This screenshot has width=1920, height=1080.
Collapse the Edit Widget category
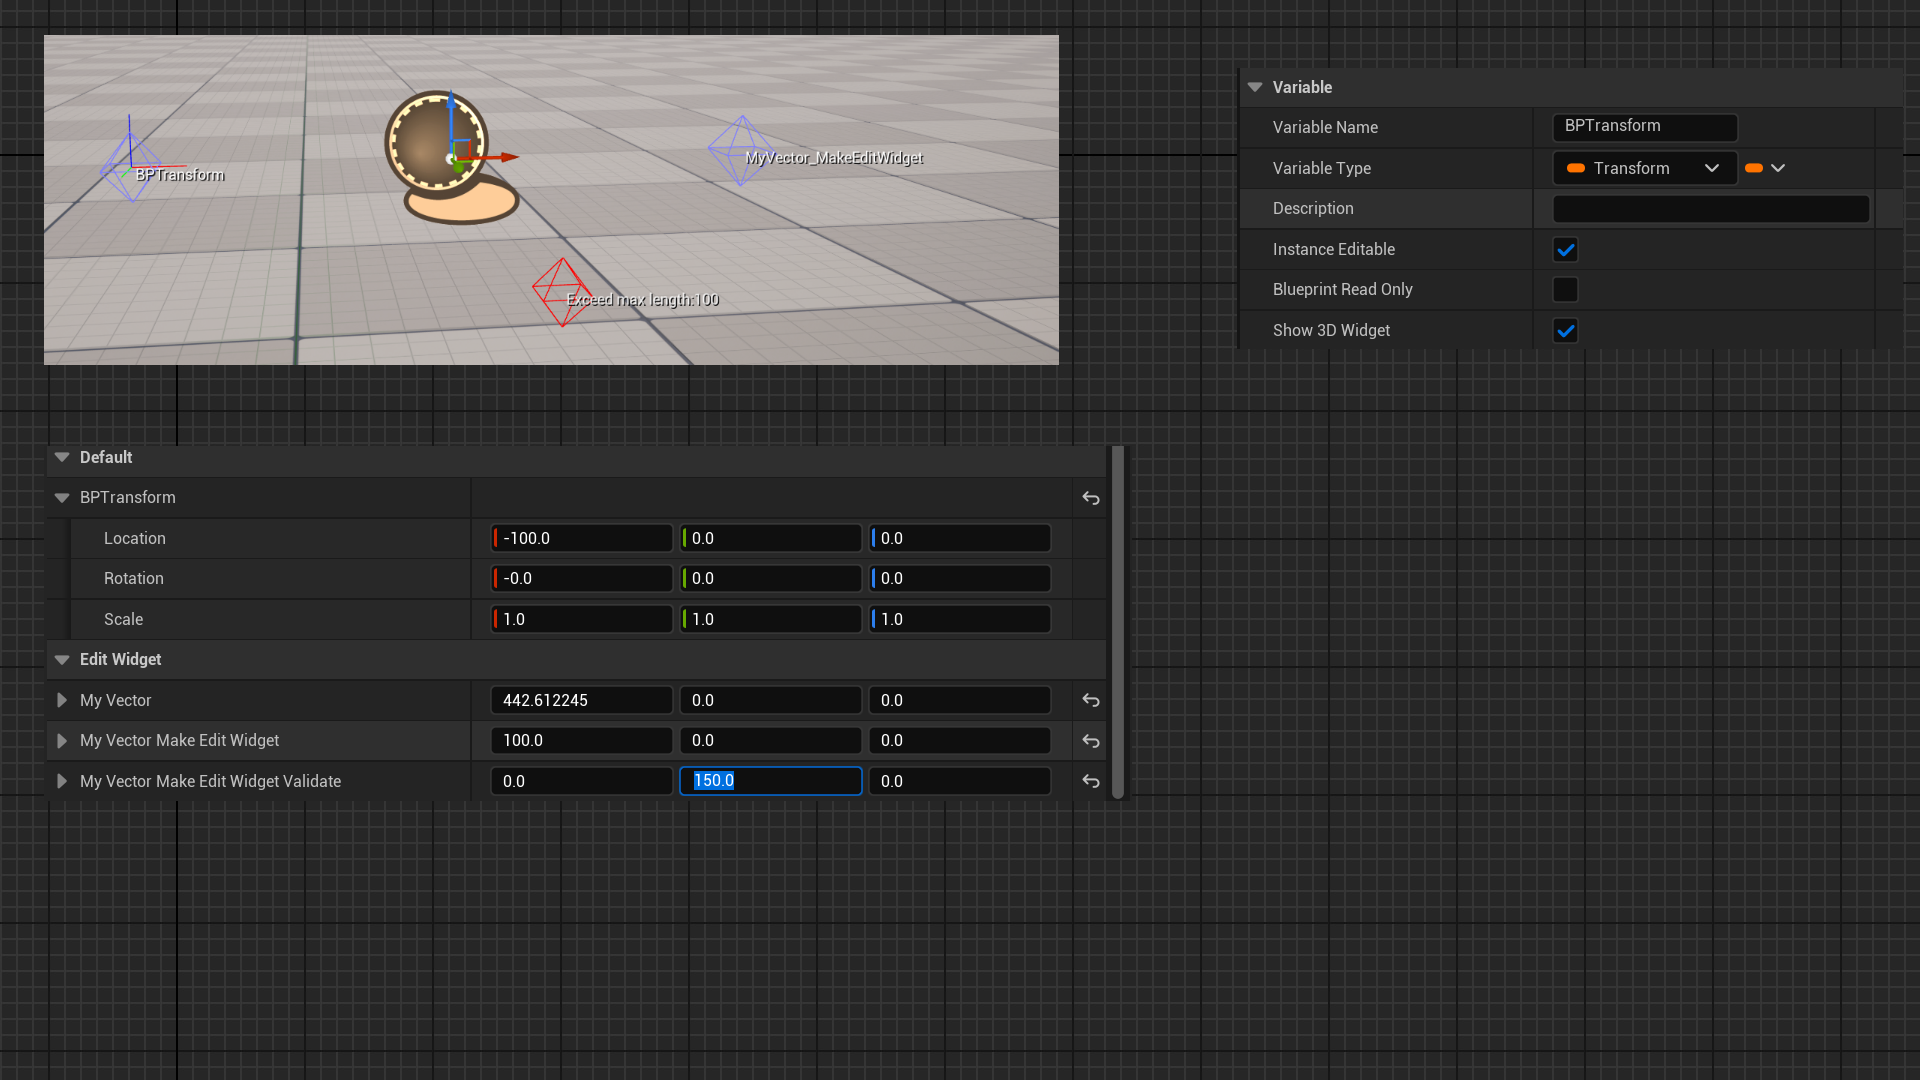pos(62,659)
